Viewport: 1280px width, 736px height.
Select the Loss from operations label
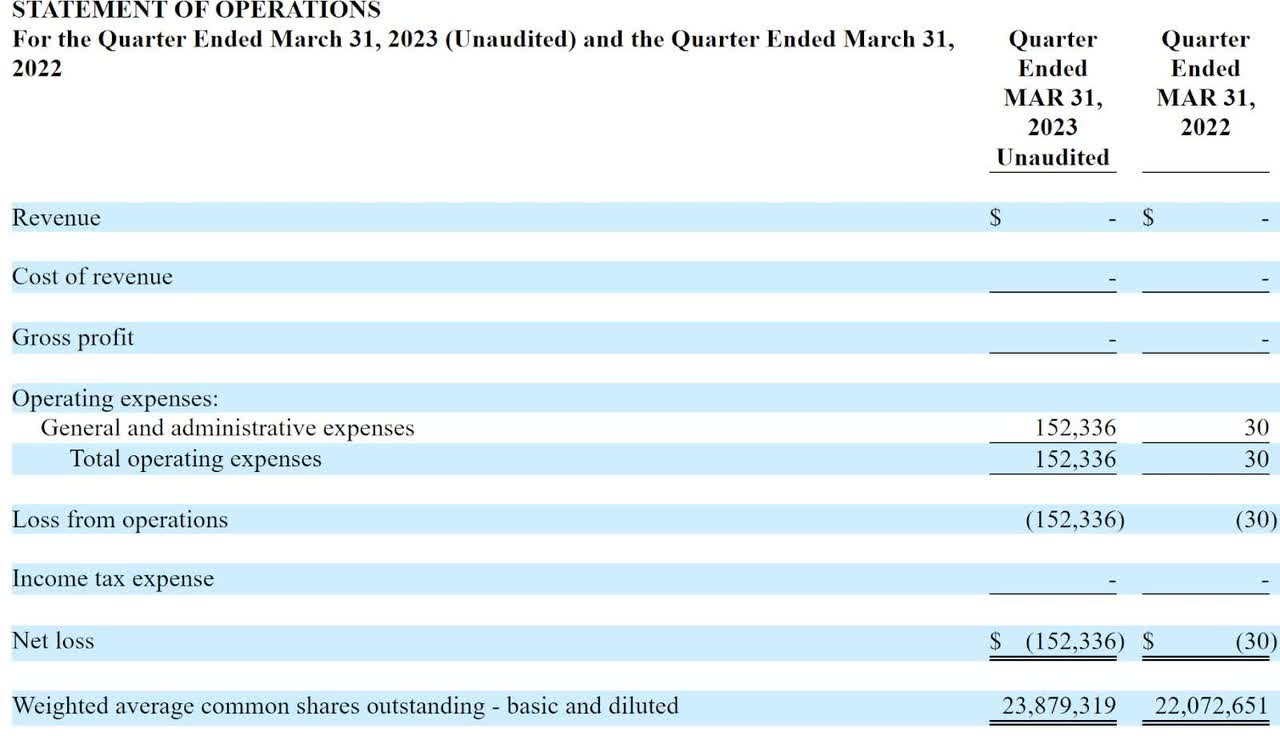click(x=119, y=520)
